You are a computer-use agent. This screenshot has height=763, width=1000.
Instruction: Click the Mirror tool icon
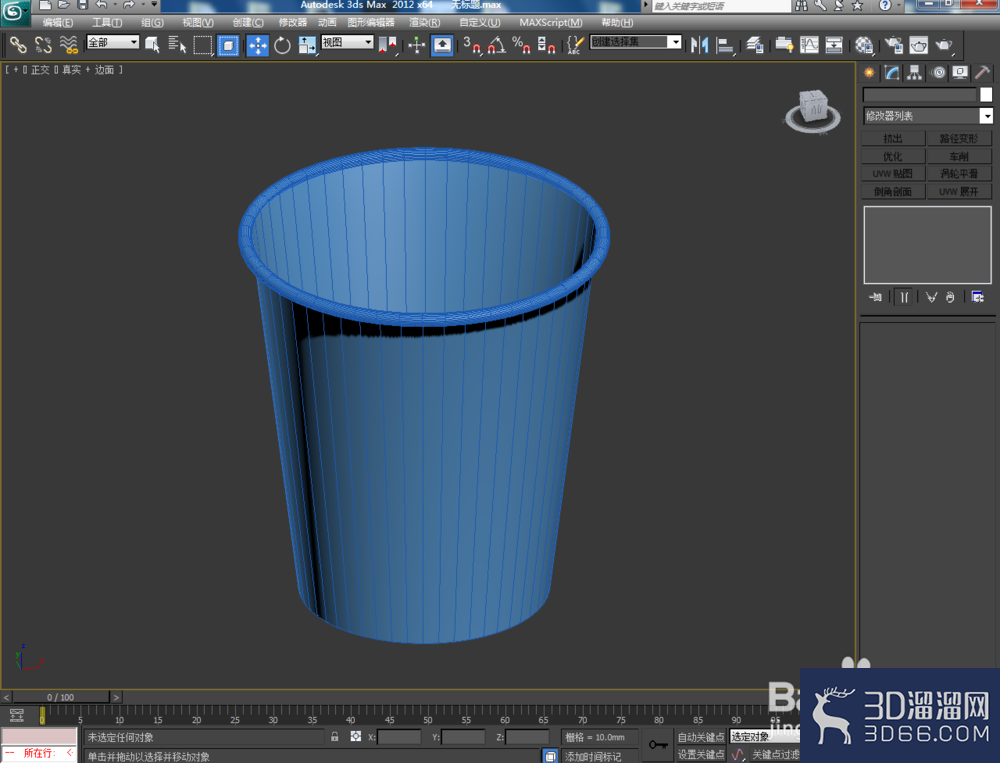pyautogui.click(x=700, y=45)
